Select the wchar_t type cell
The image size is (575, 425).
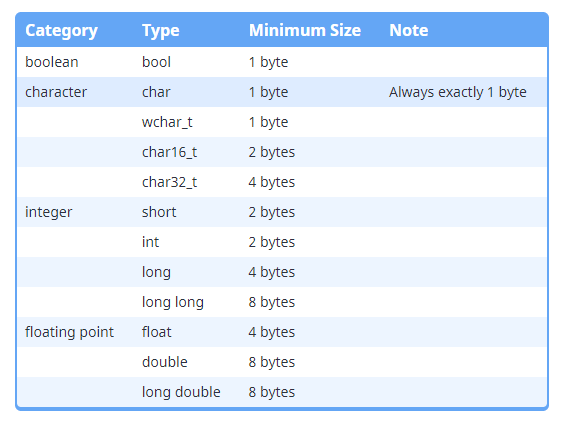[x=167, y=122]
